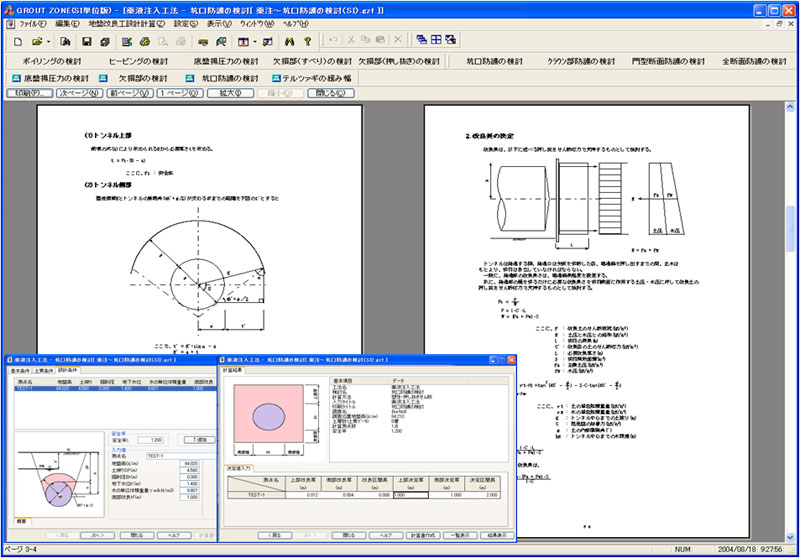Click the cascade windows toolbar icon
The image size is (800, 558).
(x=421, y=41)
